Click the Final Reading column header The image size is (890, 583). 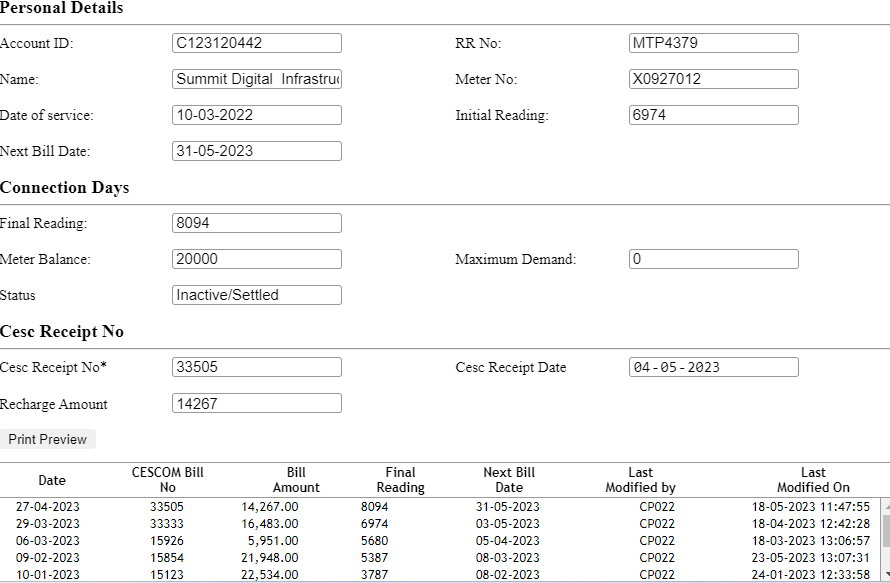click(401, 480)
